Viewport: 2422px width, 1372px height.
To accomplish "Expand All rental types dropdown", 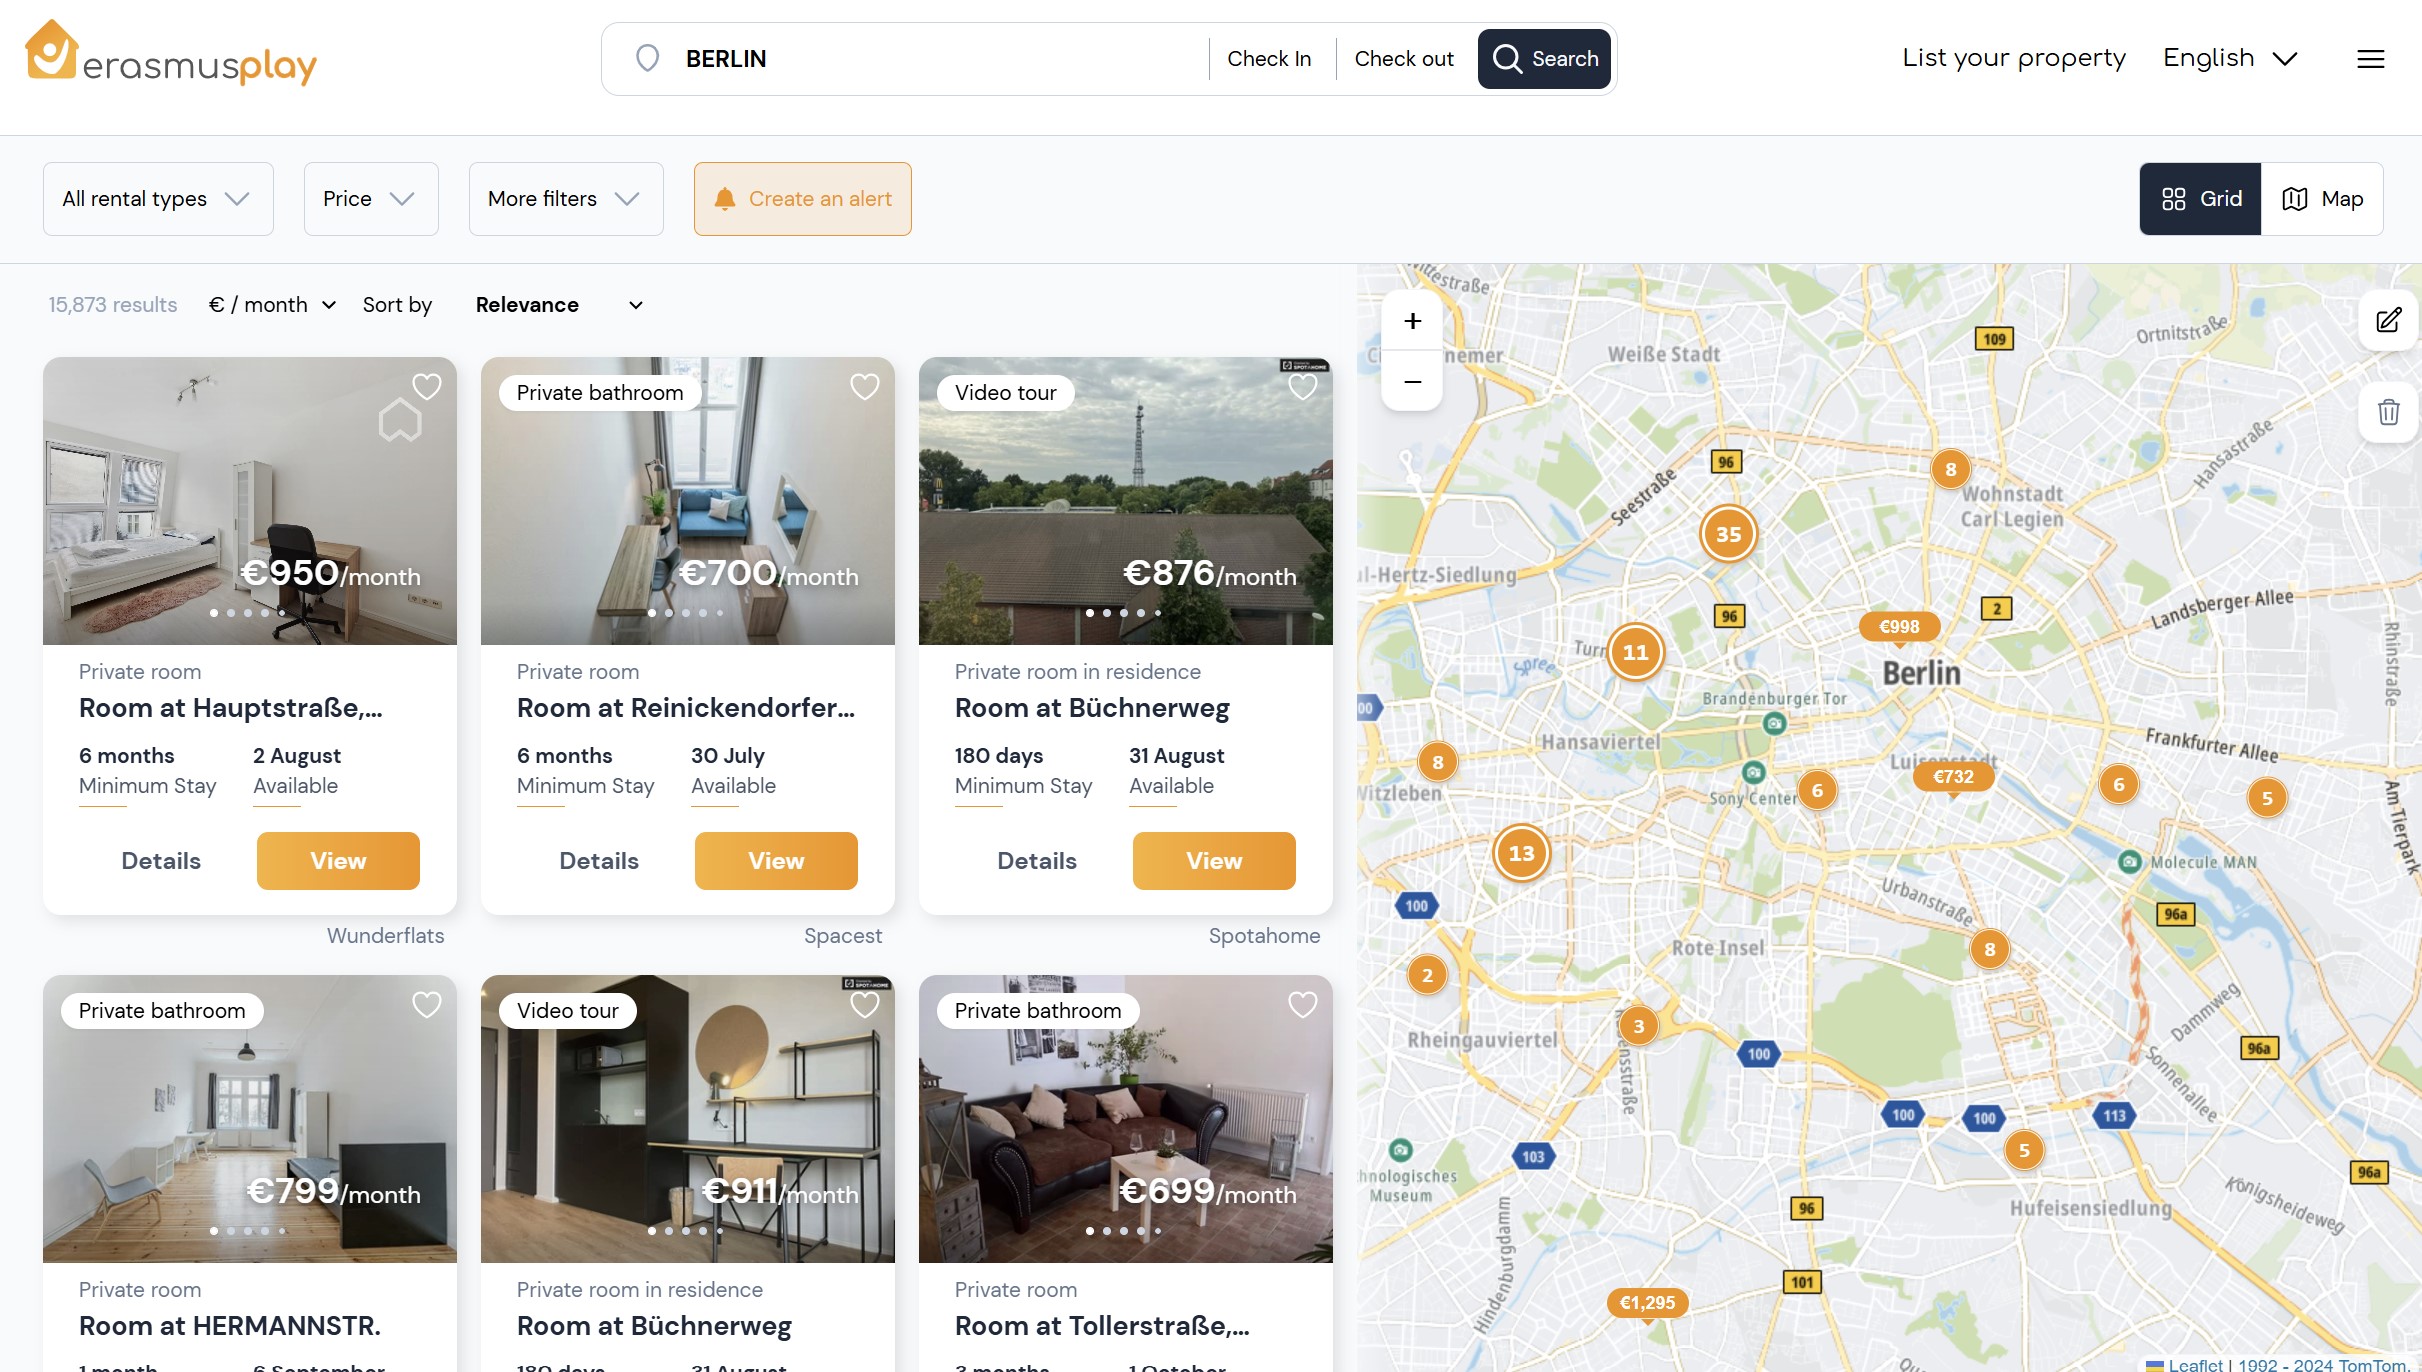I will pos(158,199).
